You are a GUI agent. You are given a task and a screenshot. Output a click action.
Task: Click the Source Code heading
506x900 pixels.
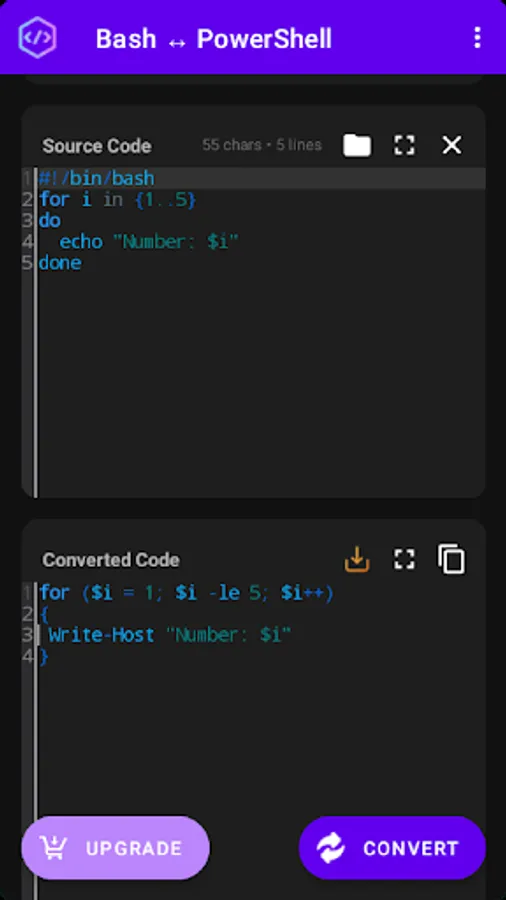pyautogui.click(x=96, y=146)
